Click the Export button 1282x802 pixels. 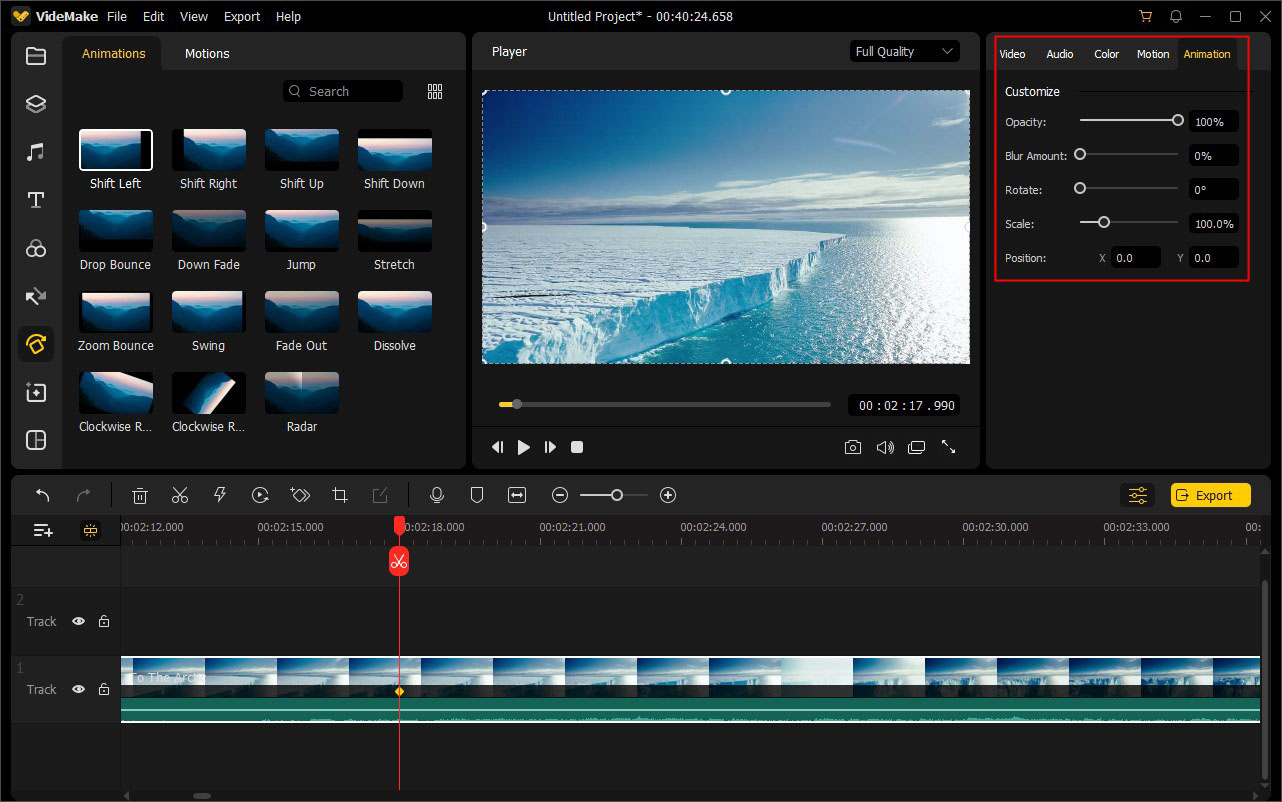pos(1210,494)
